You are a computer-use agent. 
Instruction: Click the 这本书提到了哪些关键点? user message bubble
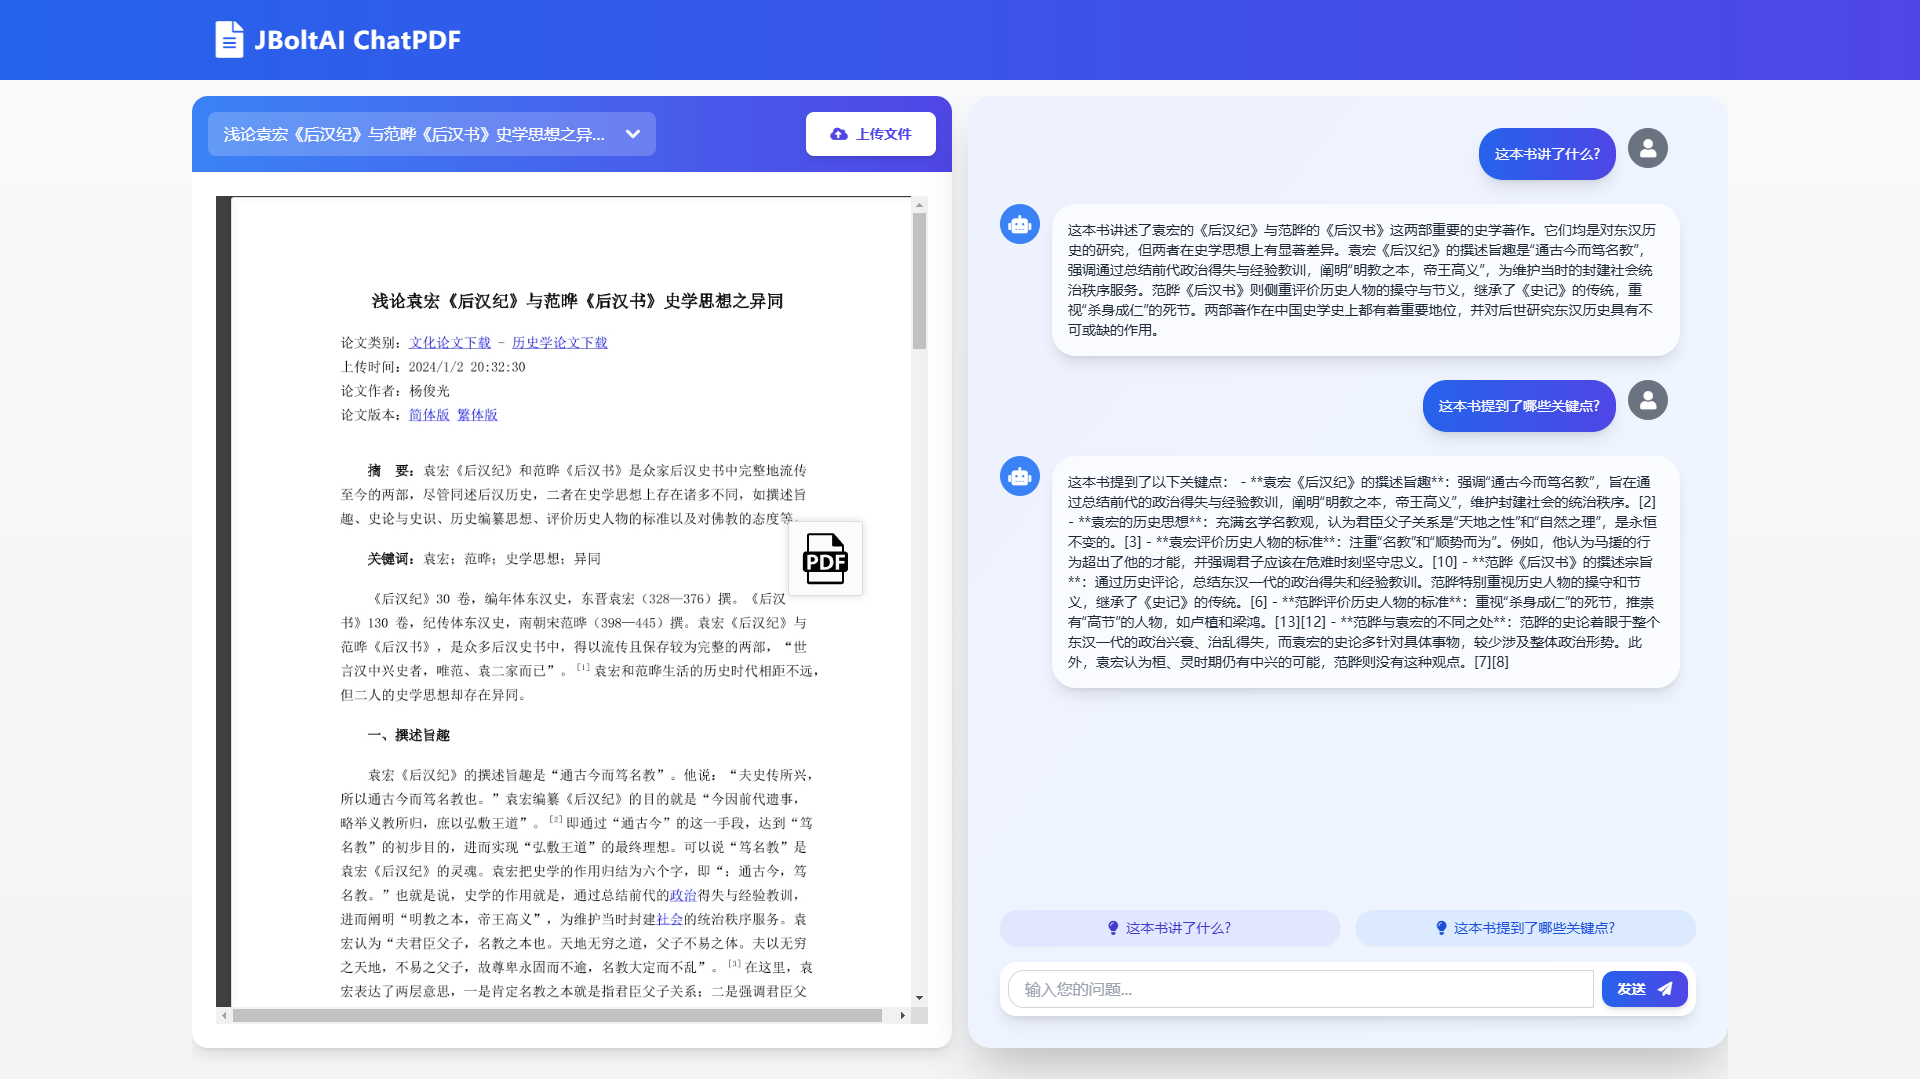pos(1519,406)
